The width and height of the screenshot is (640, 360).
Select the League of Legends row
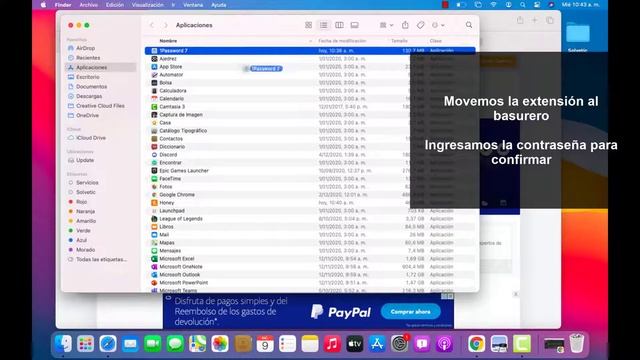point(310,219)
